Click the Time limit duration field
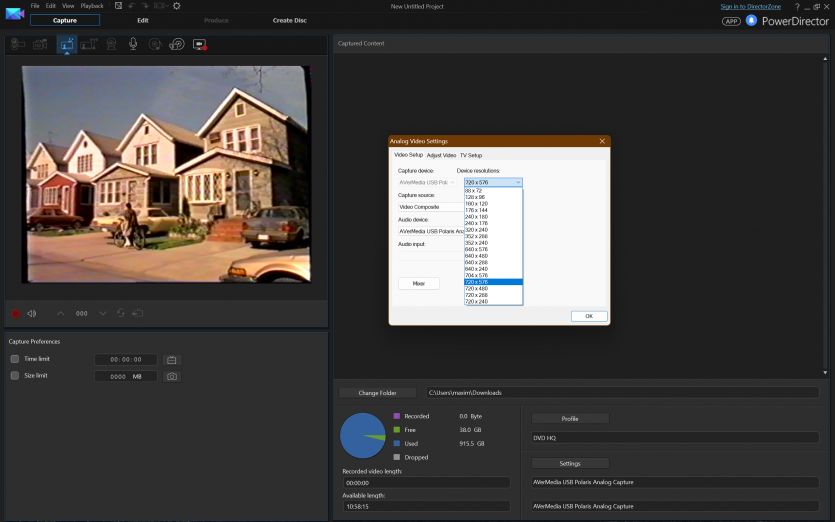This screenshot has height=522, width=835. (x=126, y=359)
